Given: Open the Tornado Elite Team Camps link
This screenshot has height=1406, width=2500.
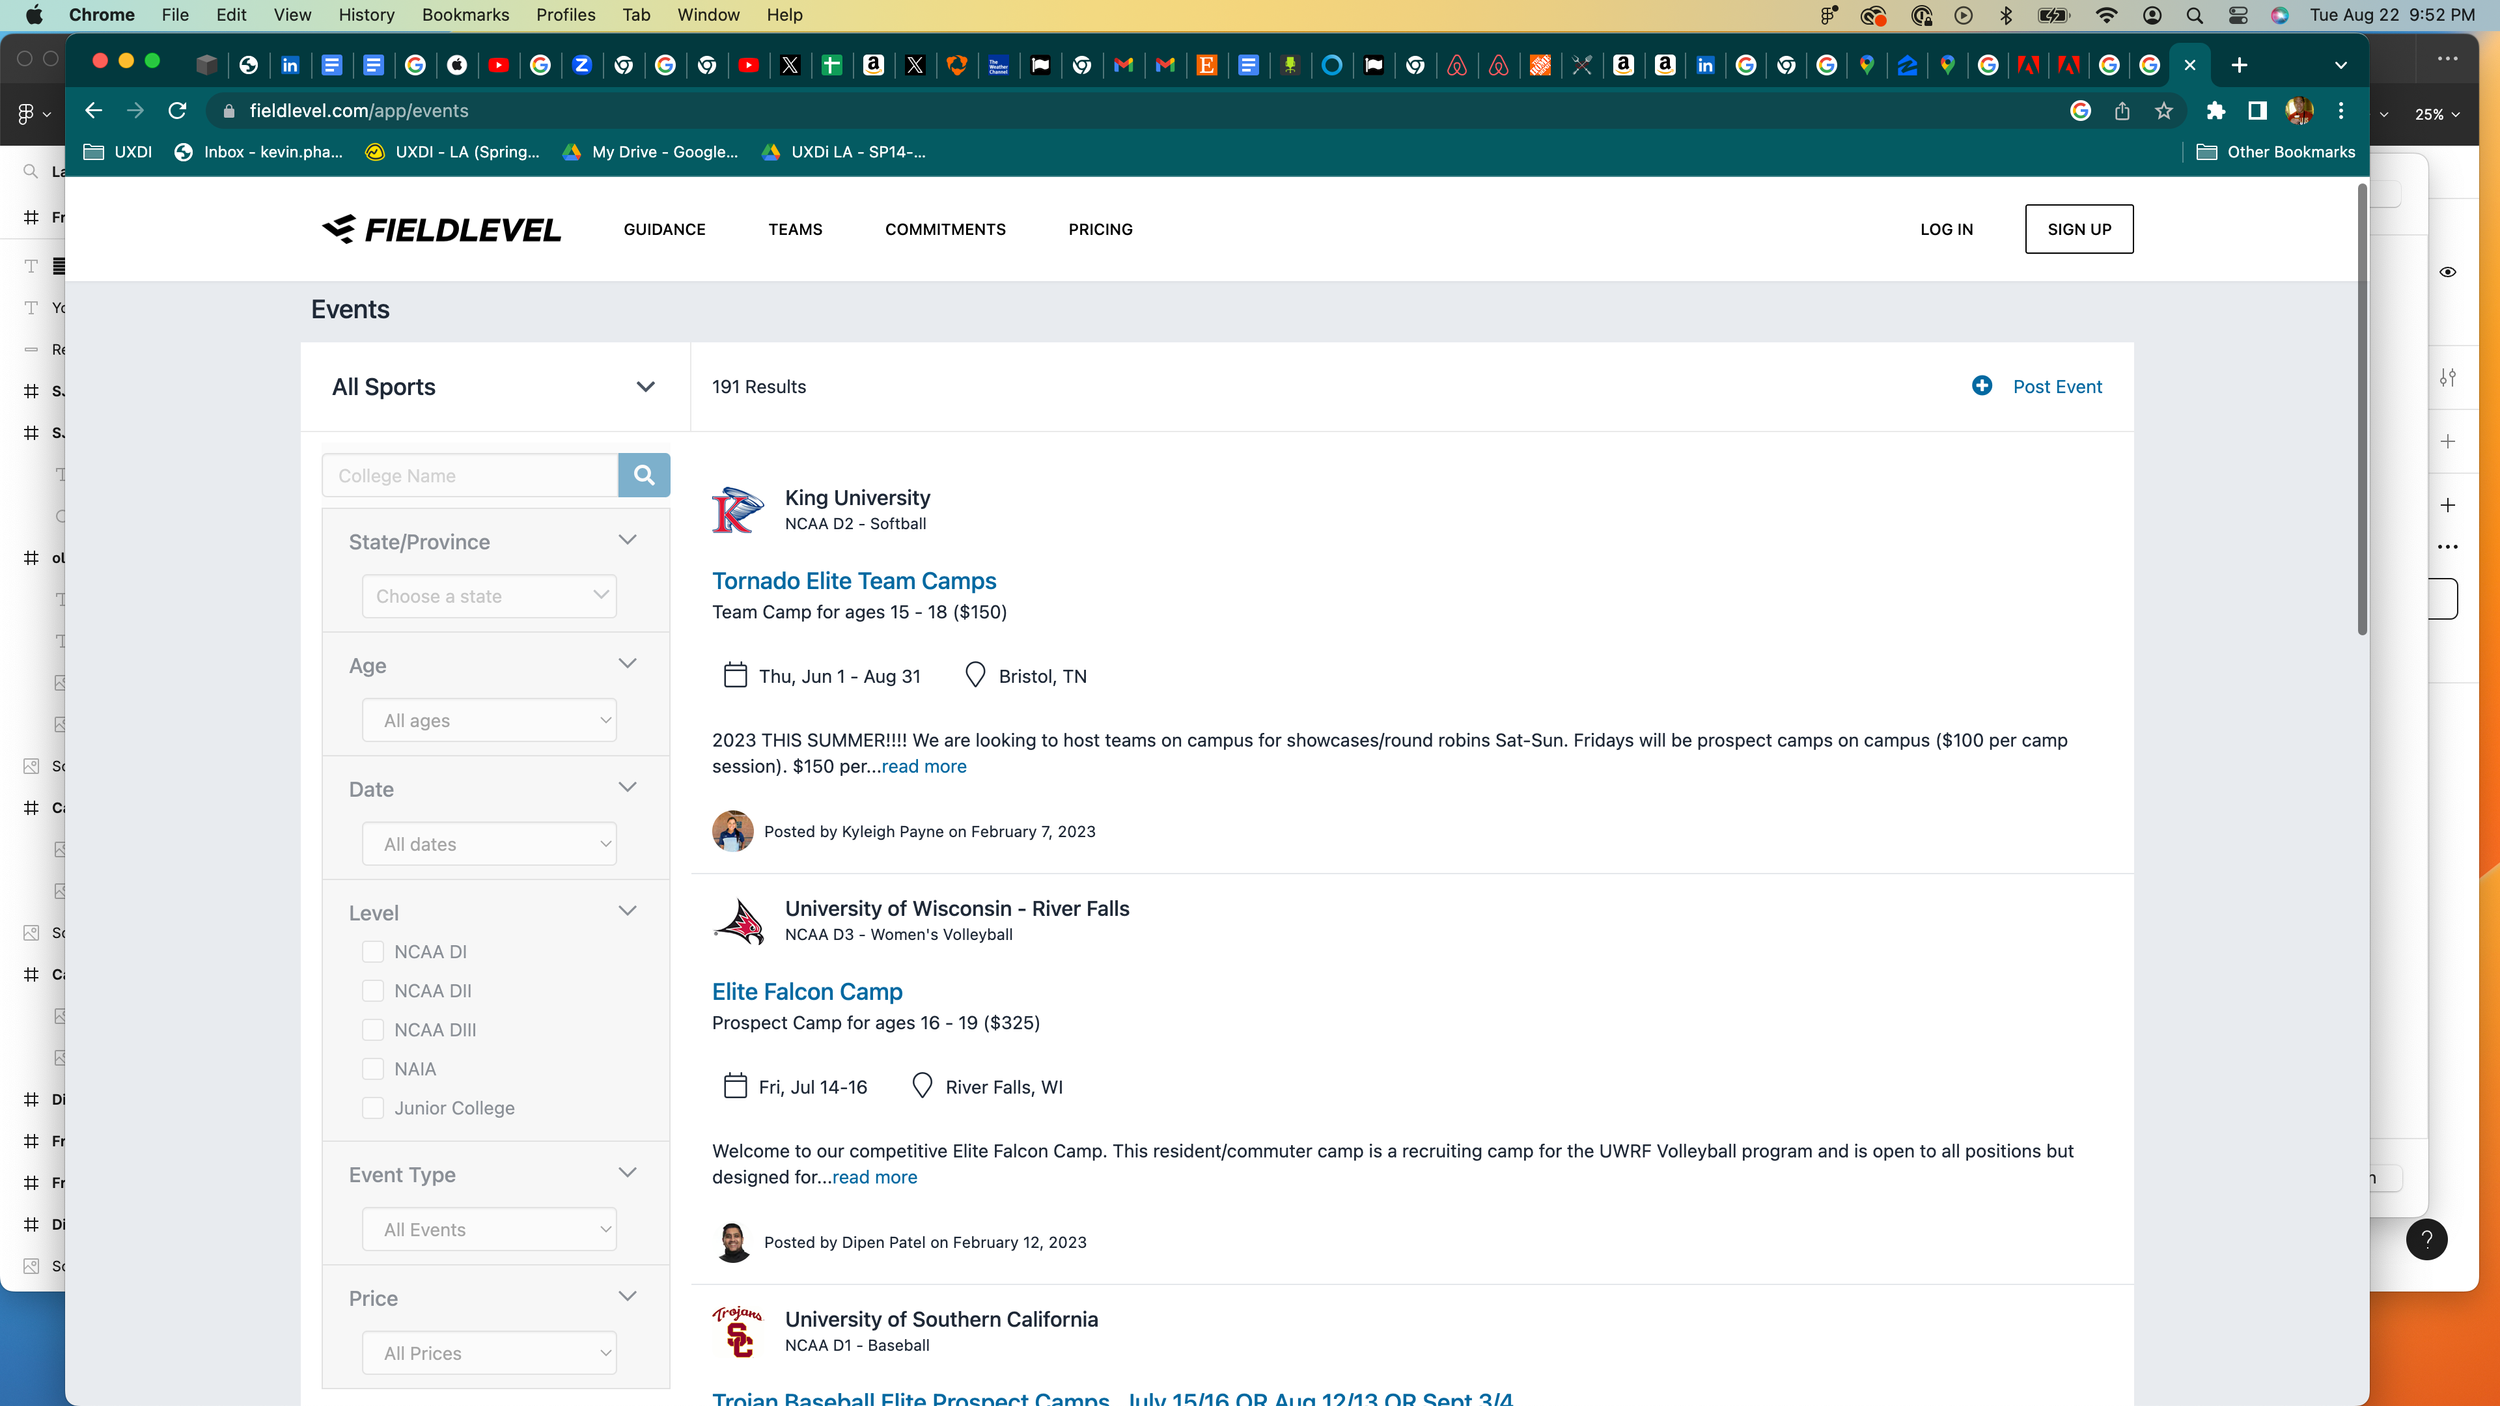Looking at the screenshot, I should click(x=854, y=581).
